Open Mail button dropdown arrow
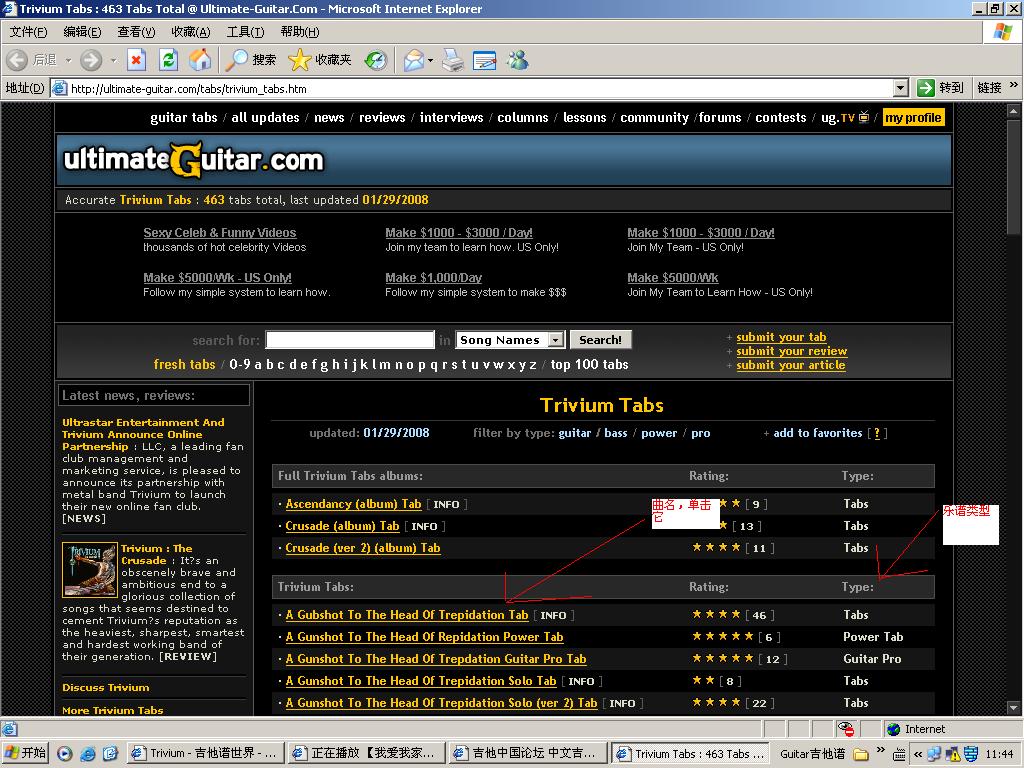Viewport: 1024px width, 768px height. [x=430, y=60]
